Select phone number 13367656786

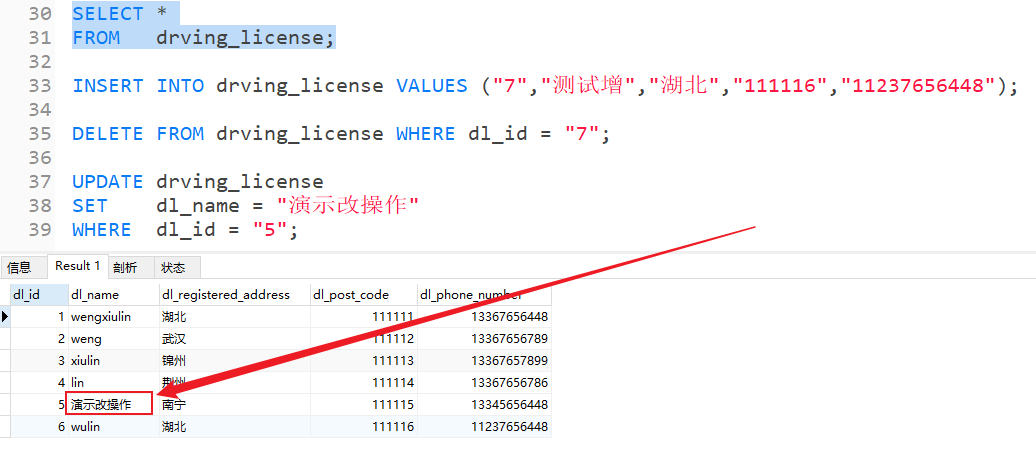pyautogui.click(x=484, y=383)
